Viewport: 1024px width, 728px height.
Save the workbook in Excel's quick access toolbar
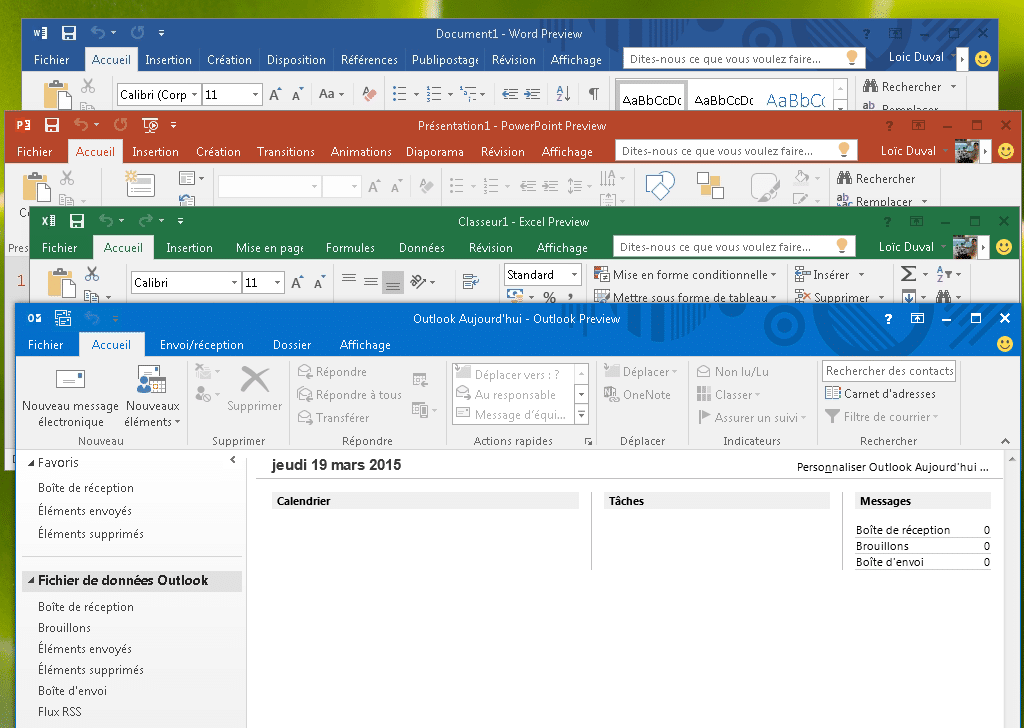point(77,221)
